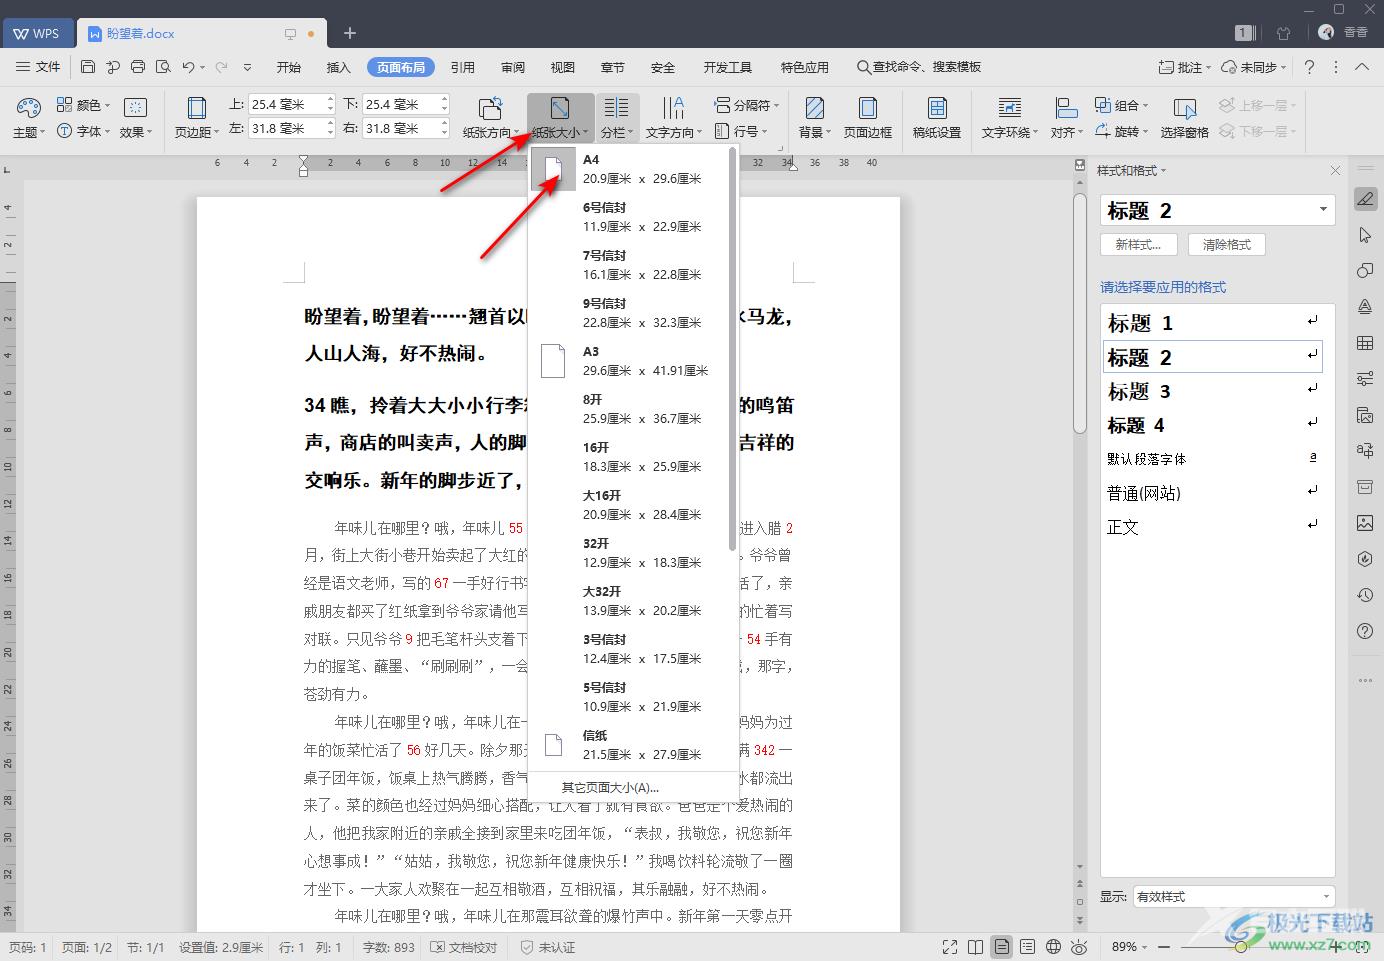Viewport: 1384px width, 961px height.
Task: Toggle 文档校对 in the status bar
Action: click(x=464, y=947)
